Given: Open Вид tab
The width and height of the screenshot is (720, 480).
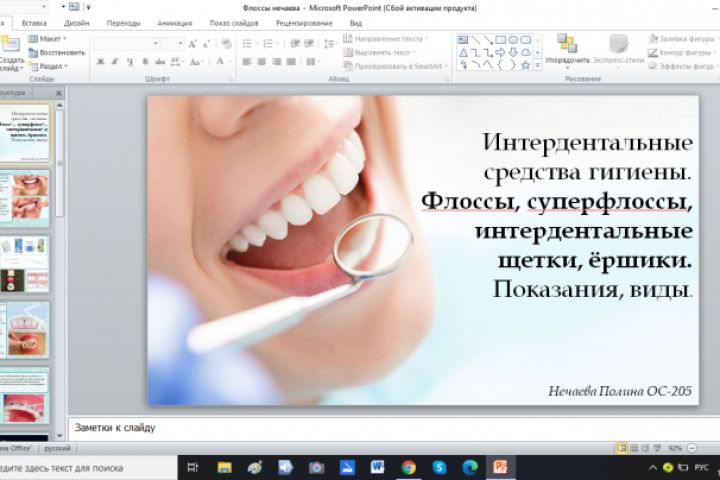Looking at the screenshot, I should point(356,23).
